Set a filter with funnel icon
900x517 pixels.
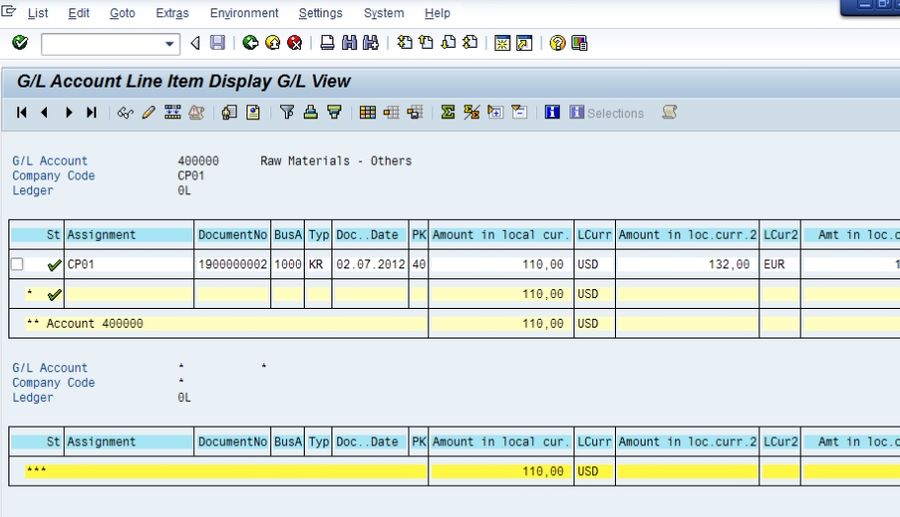point(286,112)
